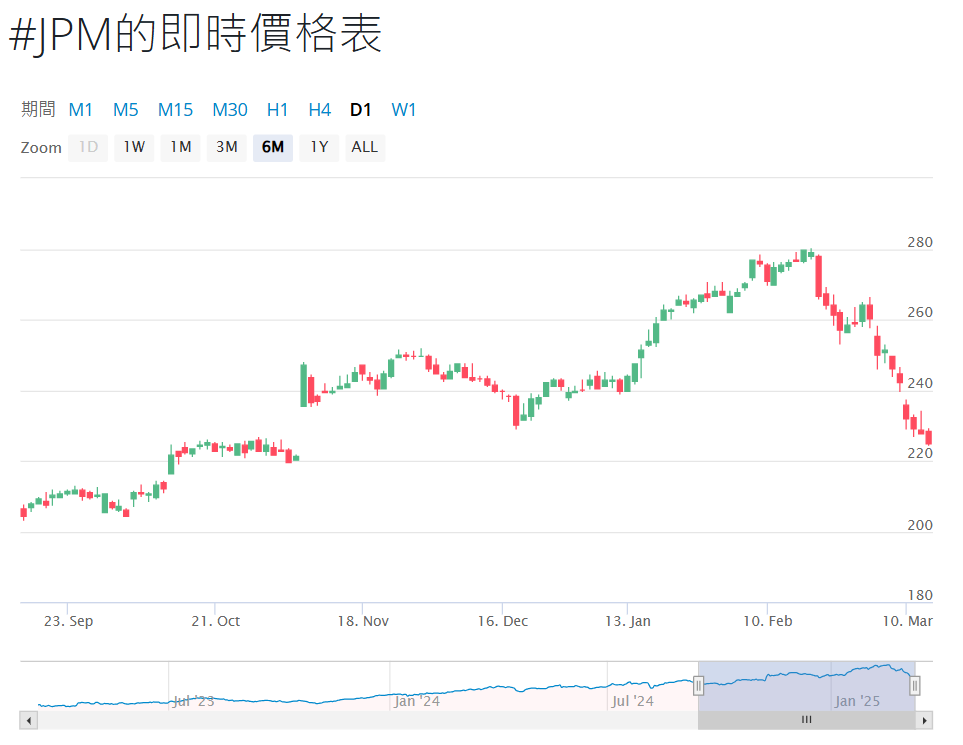
Task: Select the 6M zoom button
Action: coord(273,148)
